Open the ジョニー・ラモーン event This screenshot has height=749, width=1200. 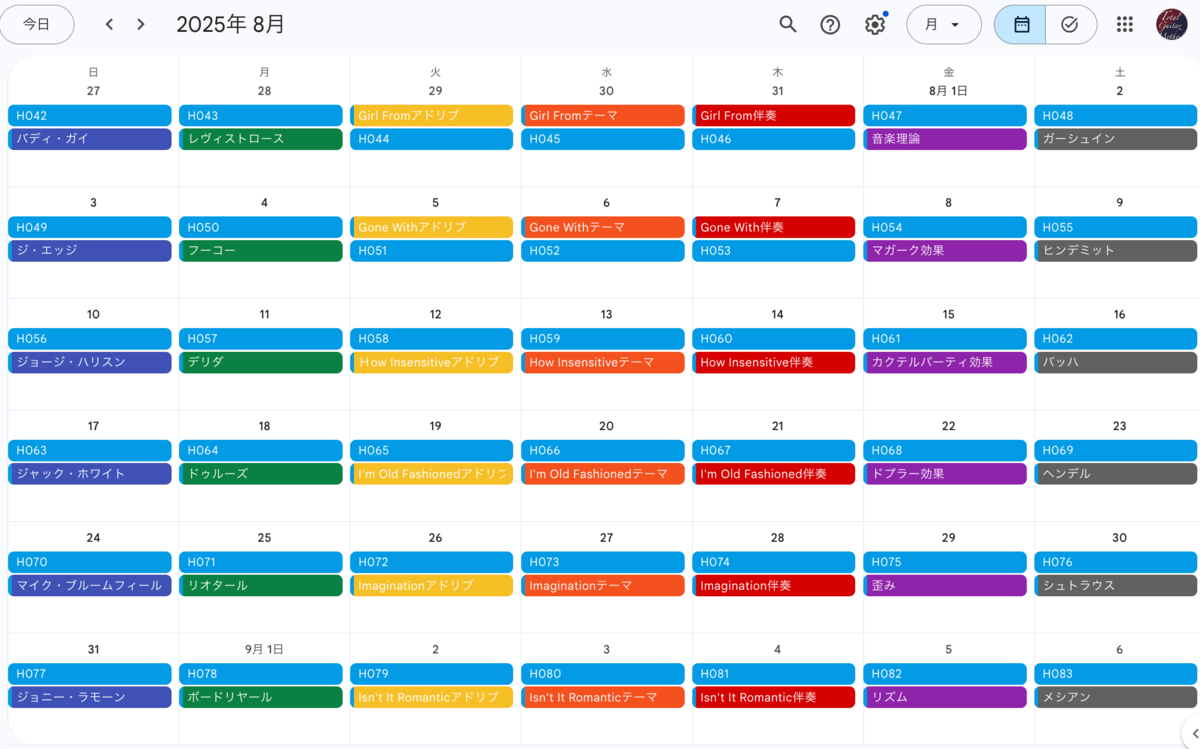90,697
